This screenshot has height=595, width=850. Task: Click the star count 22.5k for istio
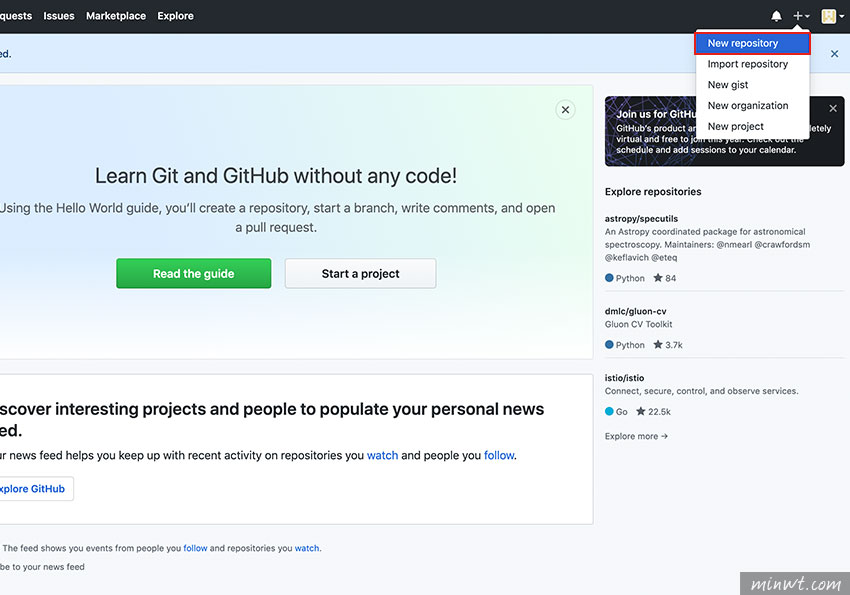(x=653, y=412)
